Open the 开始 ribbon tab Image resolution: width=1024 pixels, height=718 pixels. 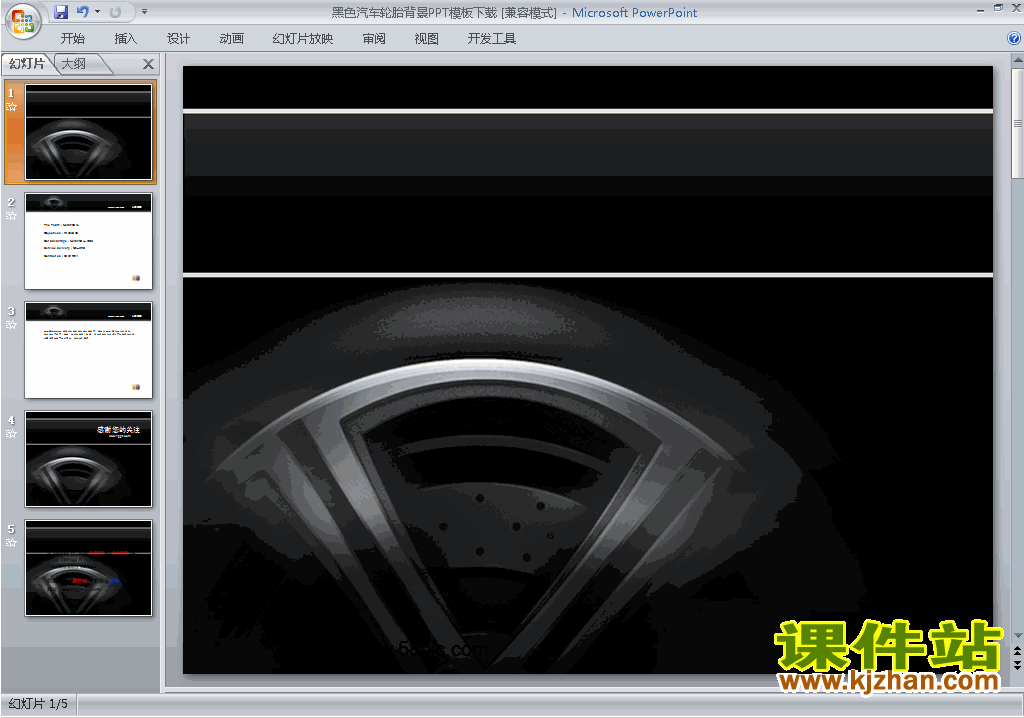72,39
